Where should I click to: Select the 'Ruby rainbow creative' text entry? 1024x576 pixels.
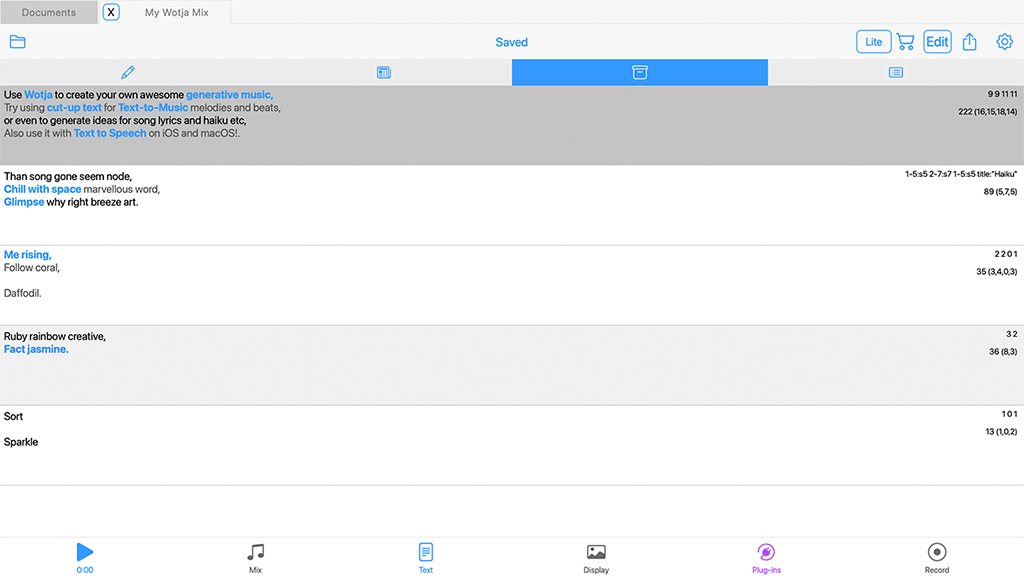[x=400, y=365]
